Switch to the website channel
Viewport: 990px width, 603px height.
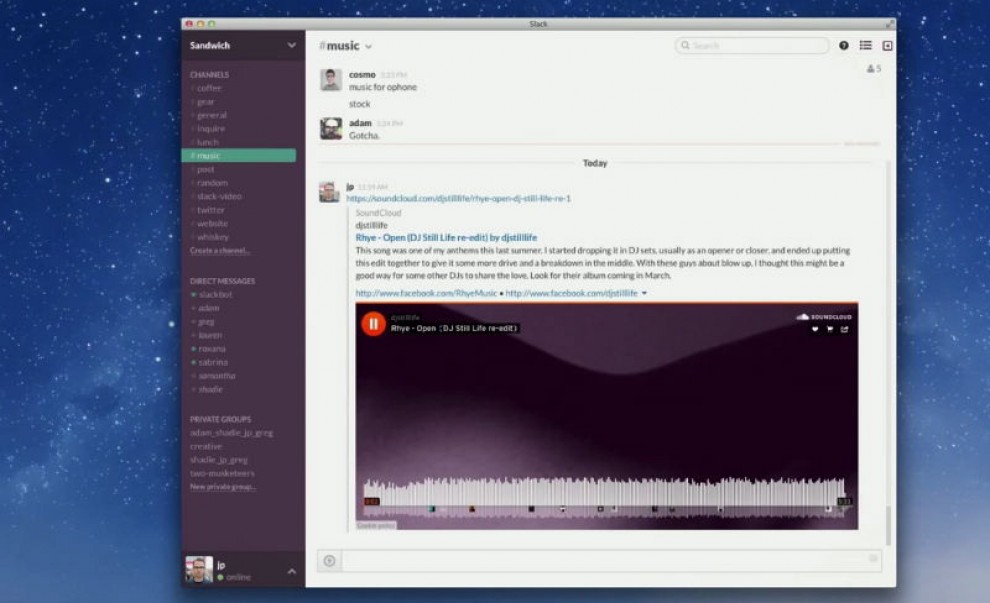click(x=212, y=224)
